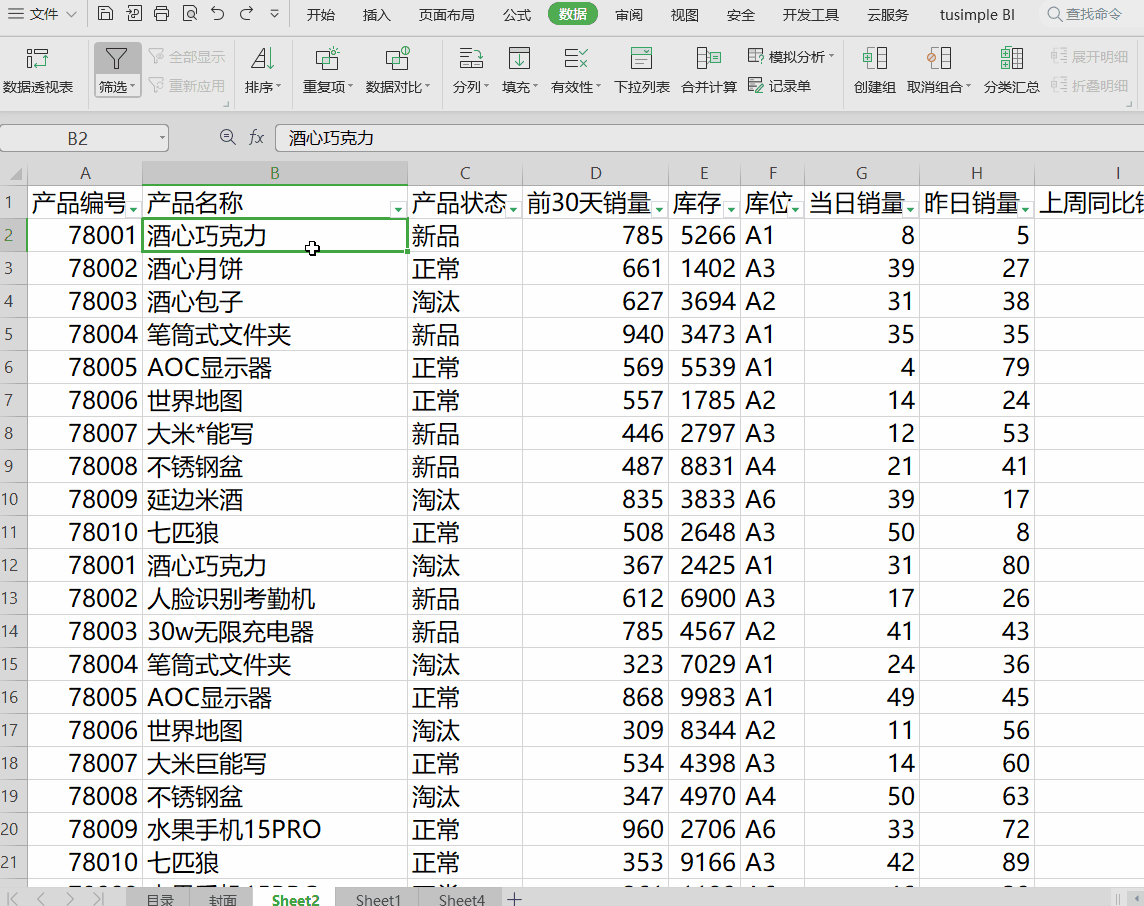Expand the quick access toolbar dropdown
1144x906 pixels.
tap(274, 14)
